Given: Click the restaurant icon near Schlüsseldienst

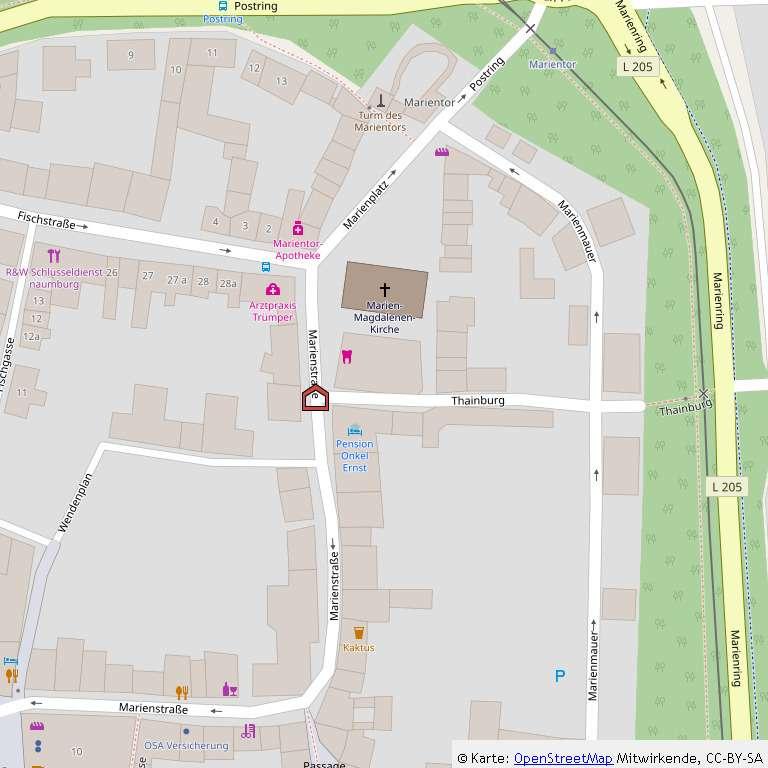Looking at the screenshot, I should (x=53, y=256).
